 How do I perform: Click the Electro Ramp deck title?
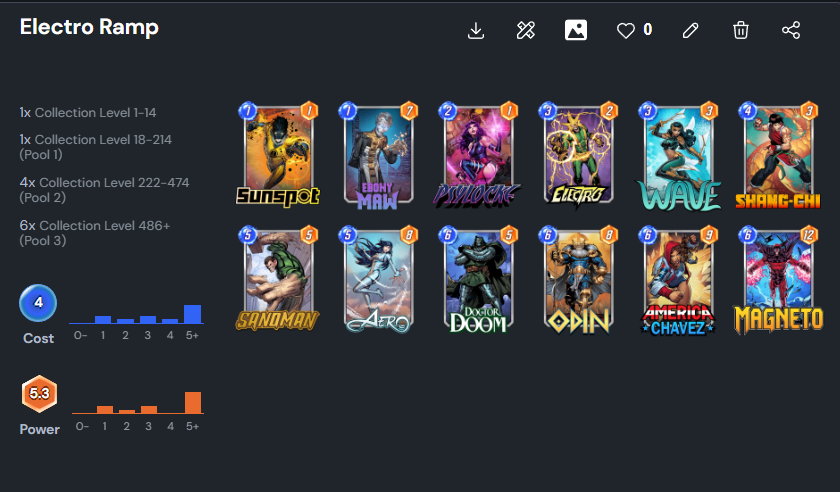pyautogui.click(x=89, y=27)
